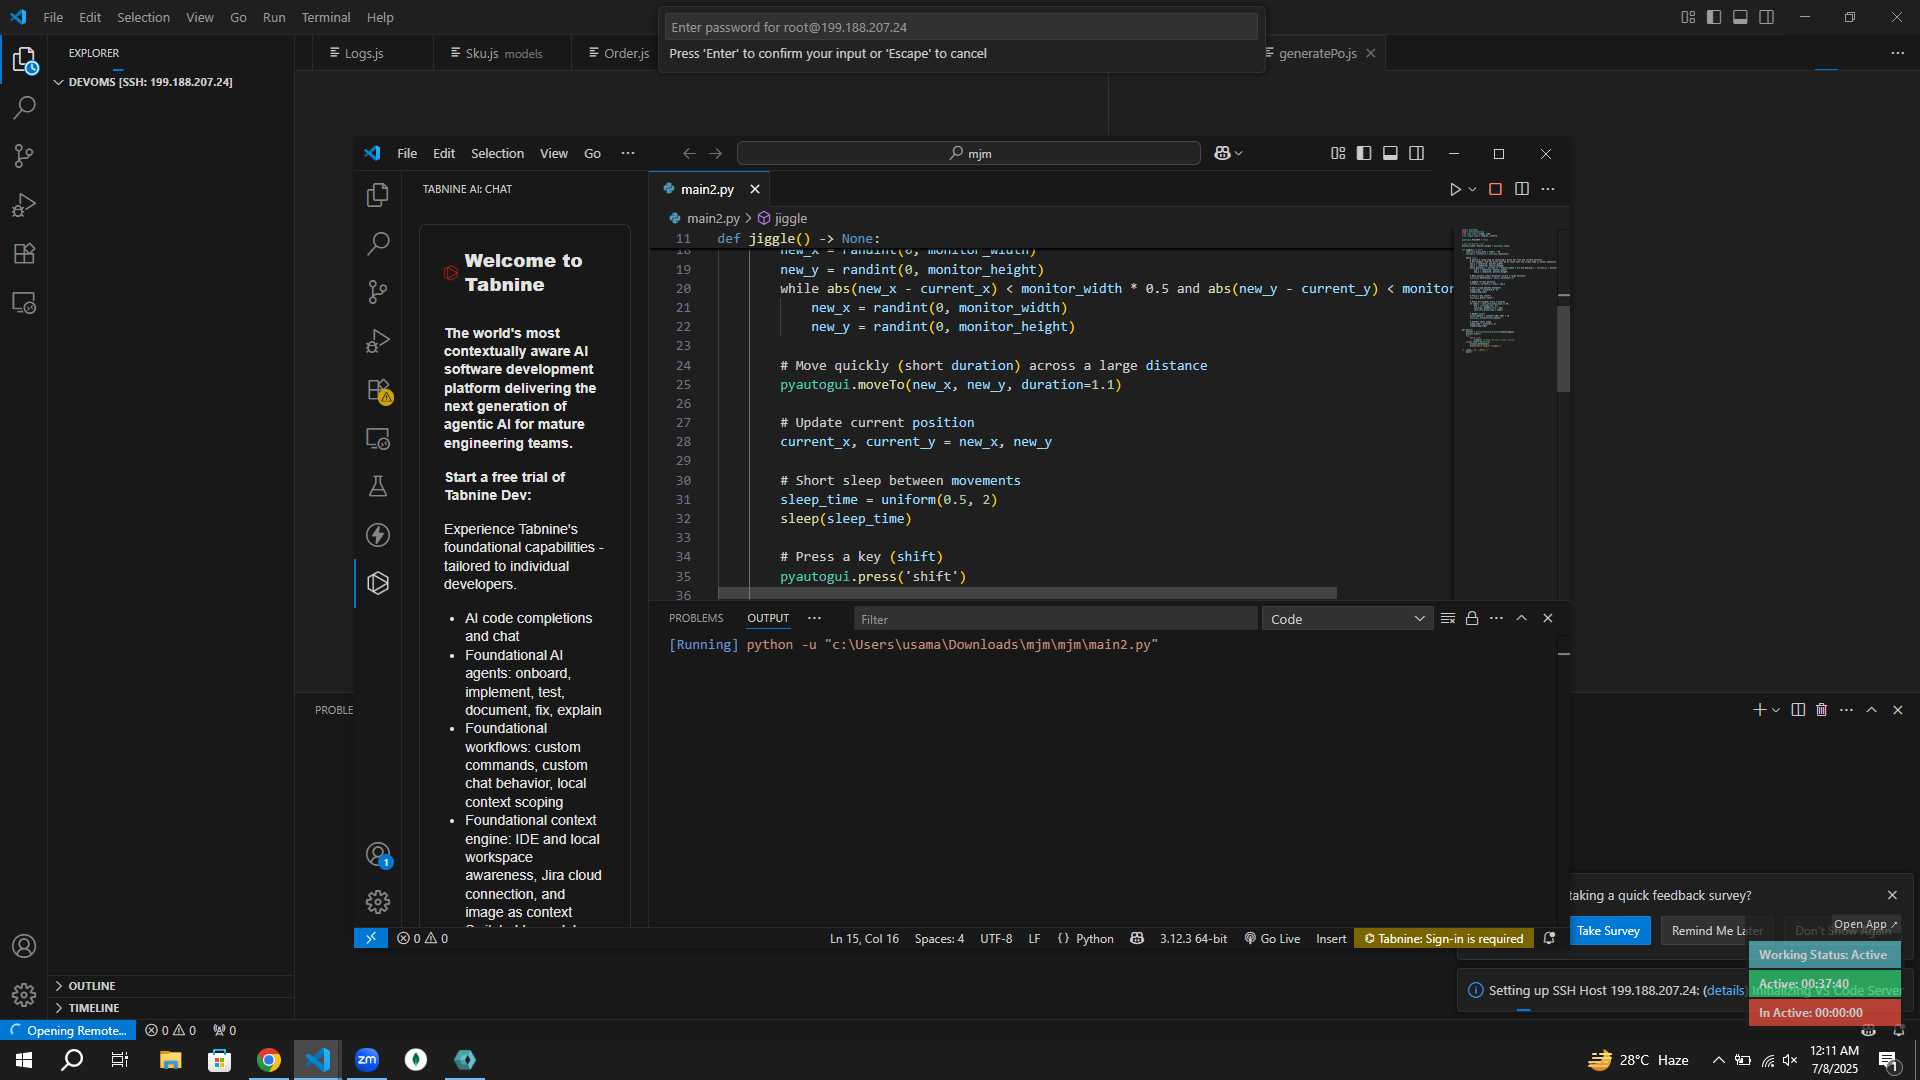The width and height of the screenshot is (1920, 1080).
Task: Open the Terminal menu in the outer window
Action: [x=326, y=17]
